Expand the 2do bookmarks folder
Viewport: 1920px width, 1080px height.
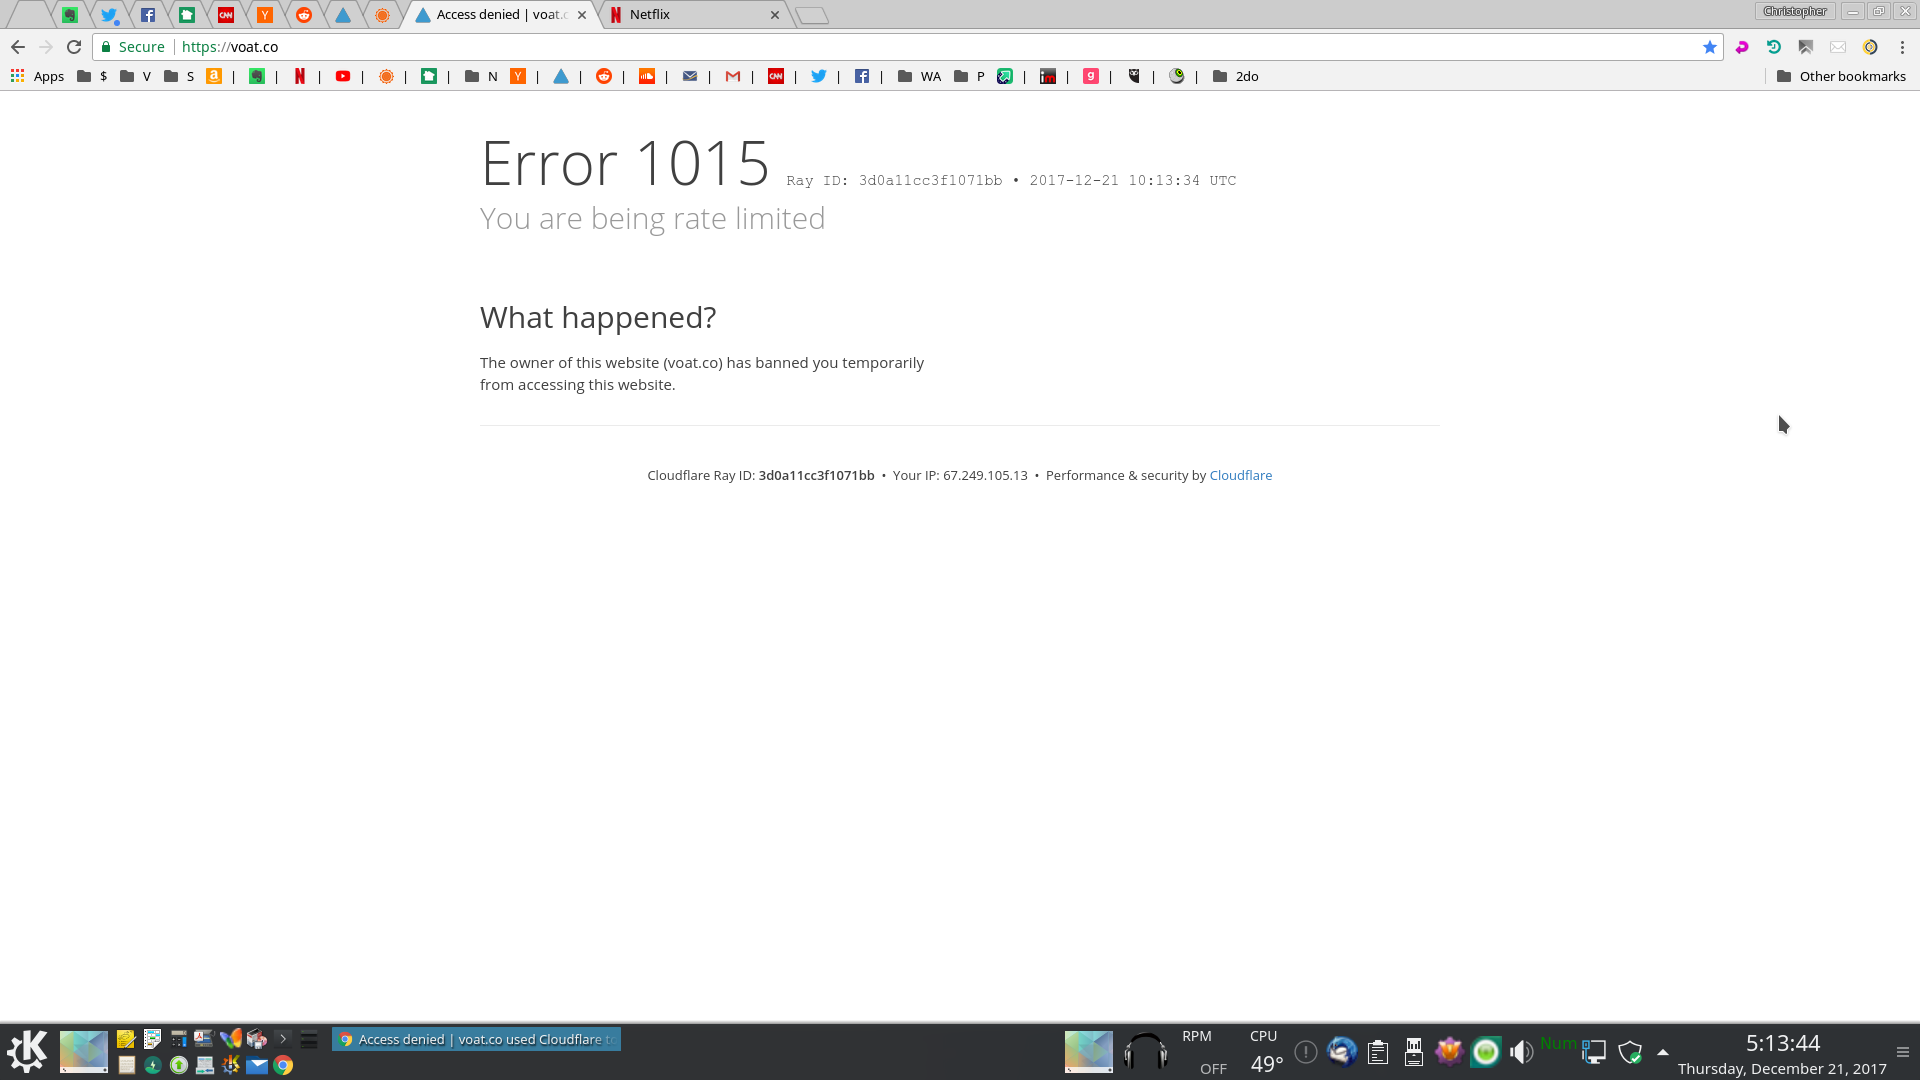(1235, 76)
